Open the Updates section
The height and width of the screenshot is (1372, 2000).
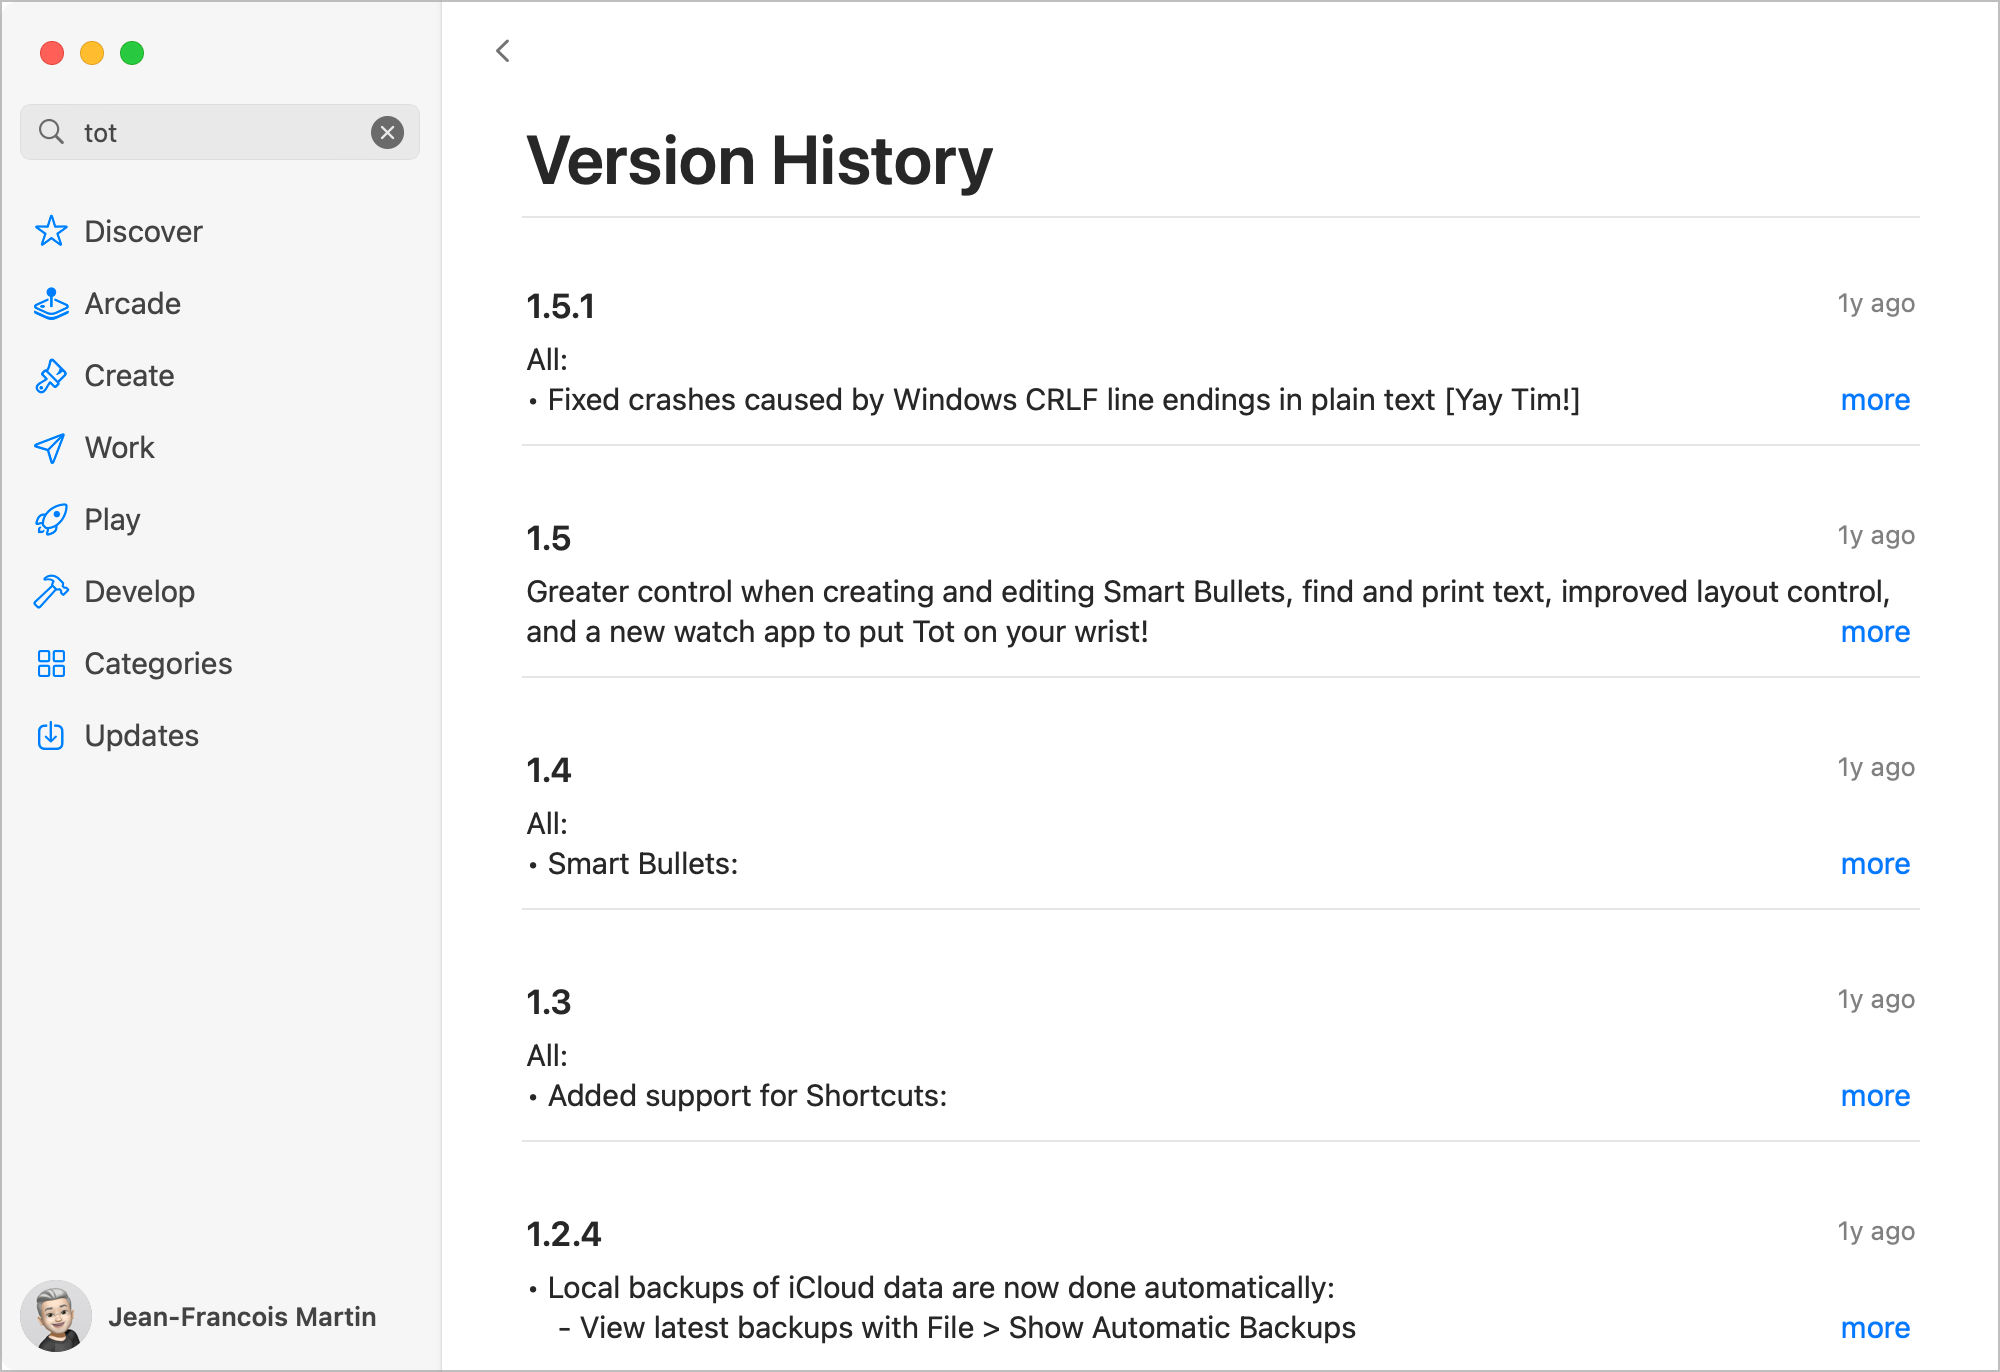click(x=141, y=735)
